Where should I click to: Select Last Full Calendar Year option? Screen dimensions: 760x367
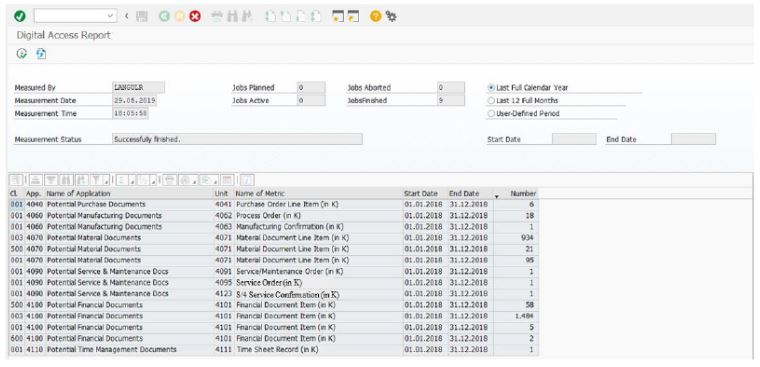click(491, 88)
